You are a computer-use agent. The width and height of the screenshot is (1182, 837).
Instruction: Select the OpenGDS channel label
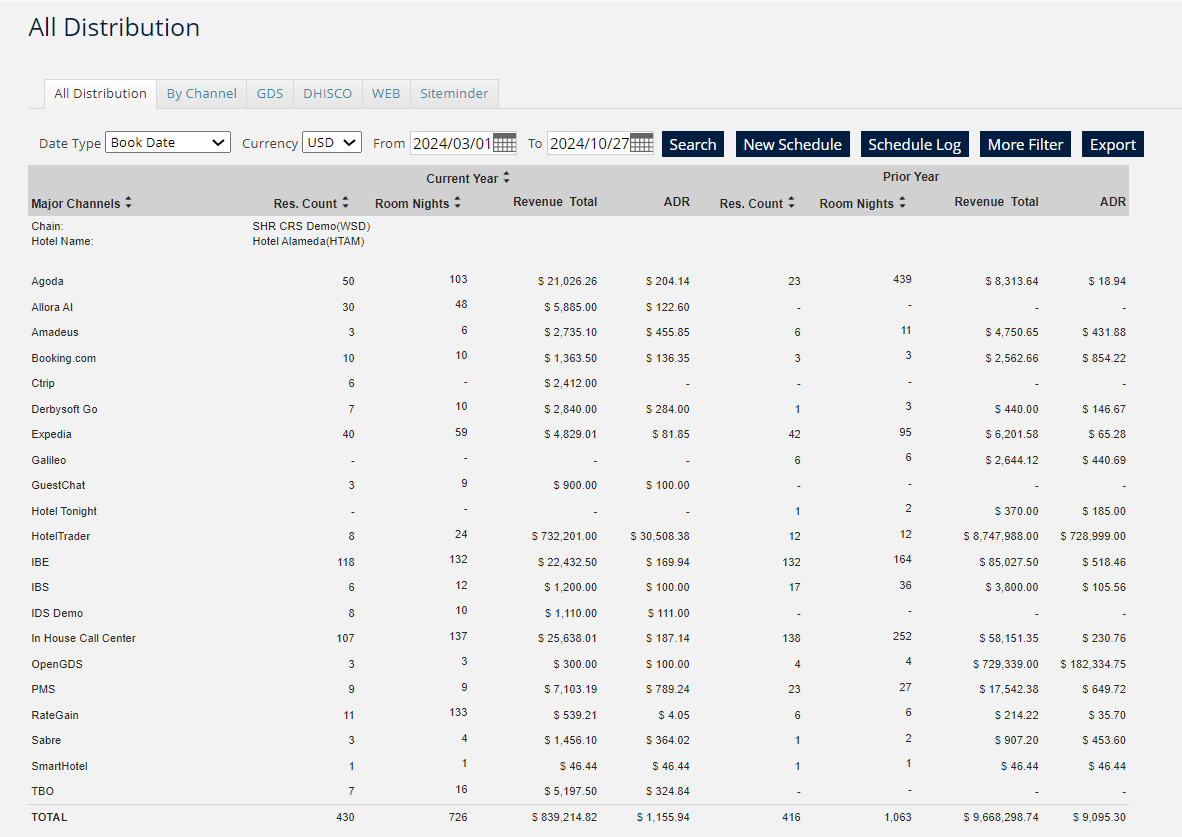pos(57,664)
